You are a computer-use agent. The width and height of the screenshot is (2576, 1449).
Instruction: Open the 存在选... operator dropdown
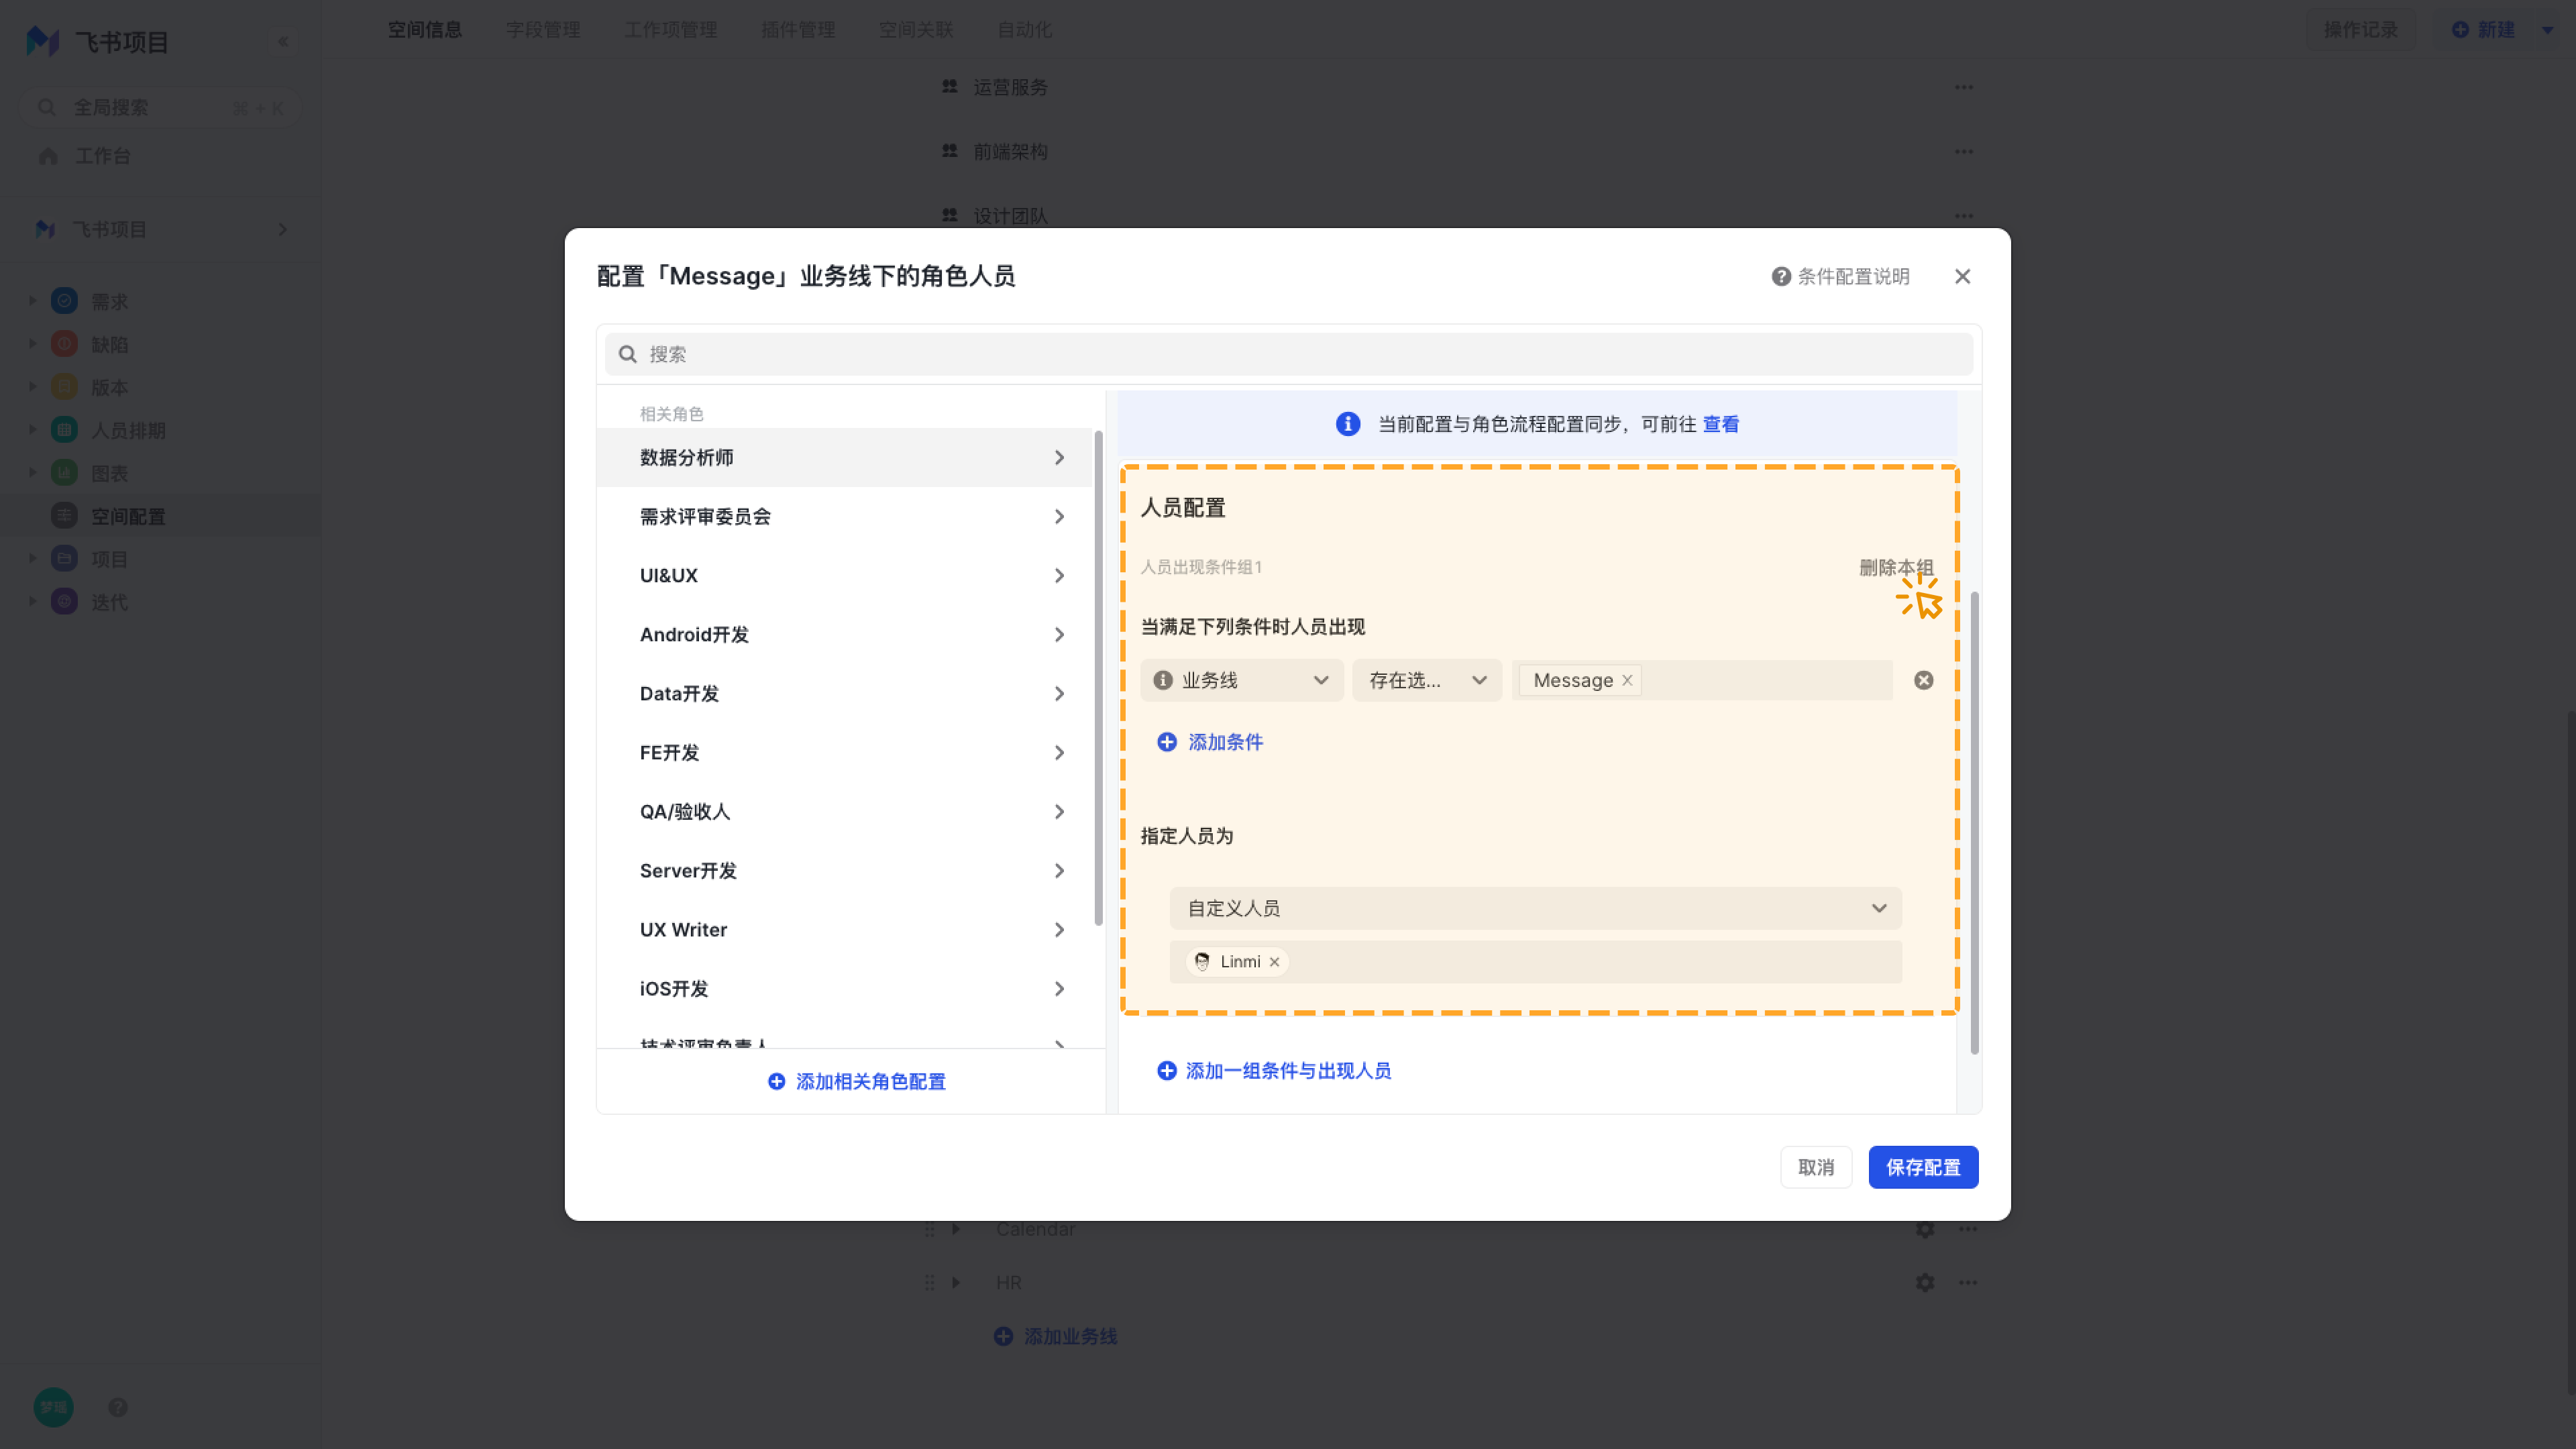tap(1427, 680)
